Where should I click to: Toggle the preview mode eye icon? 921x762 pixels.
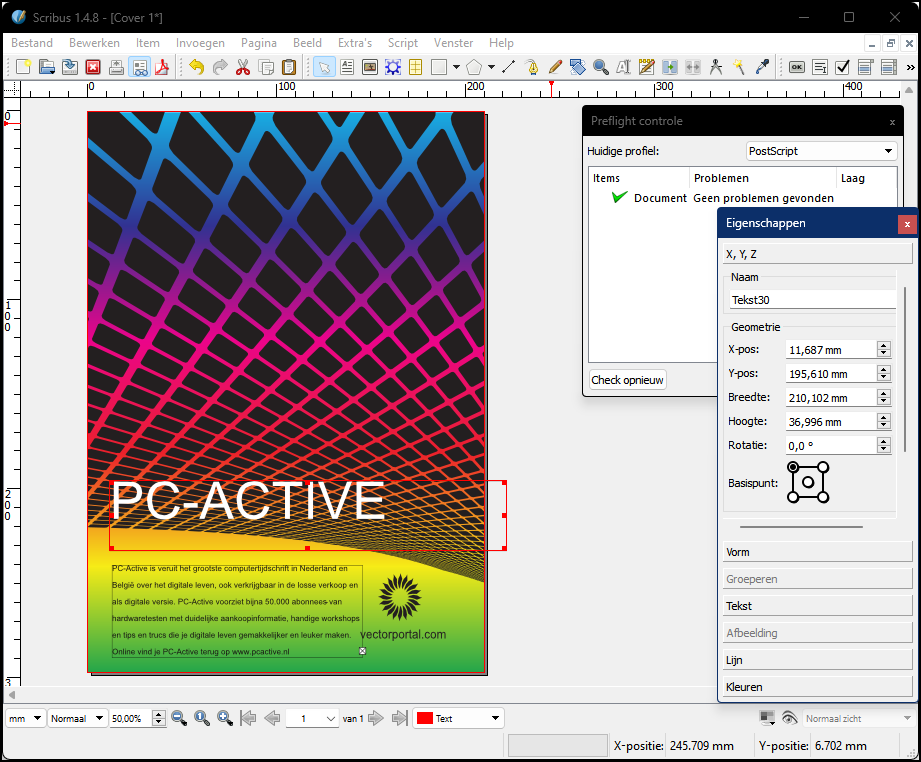[789, 718]
